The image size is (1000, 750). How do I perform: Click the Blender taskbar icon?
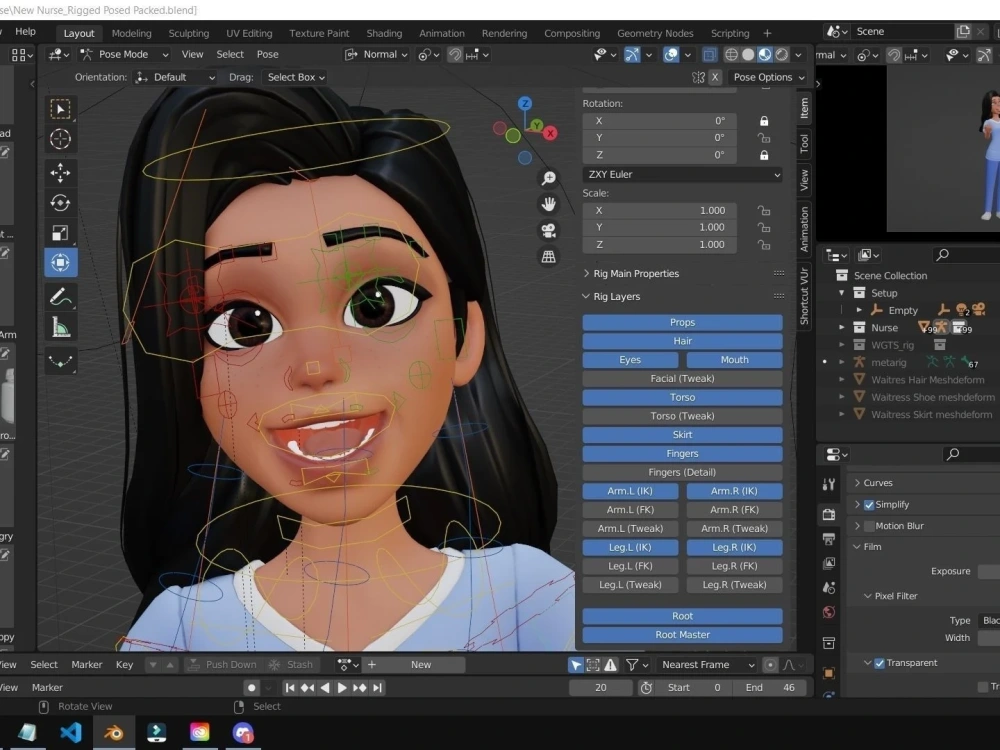[114, 732]
